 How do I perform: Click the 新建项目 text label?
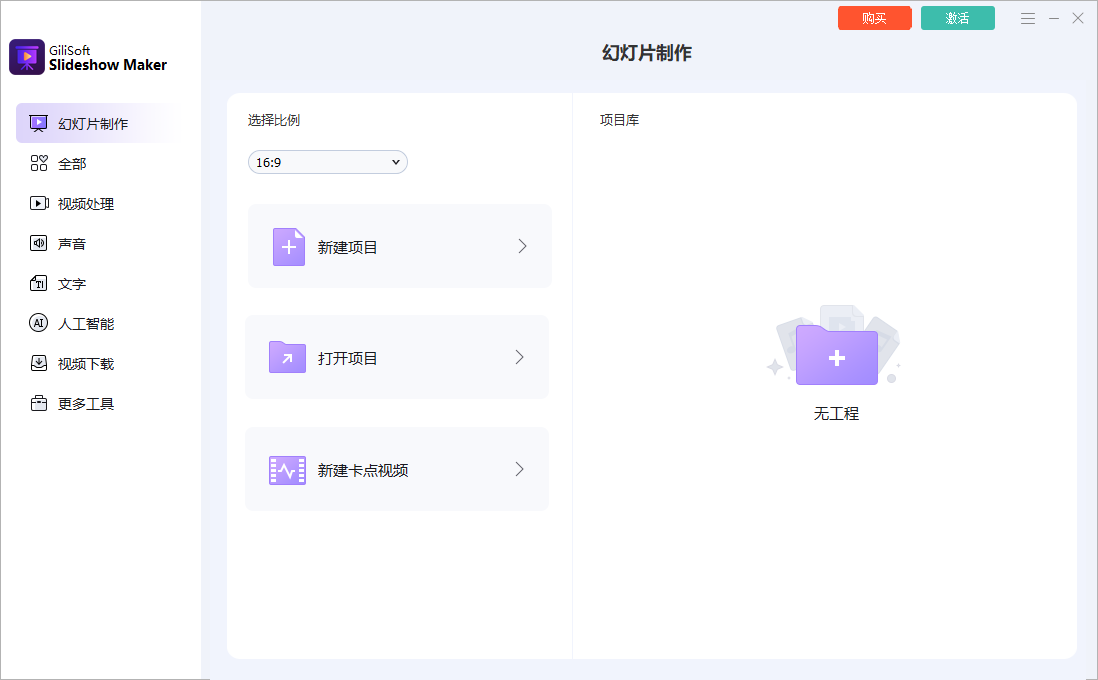(347, 247)
